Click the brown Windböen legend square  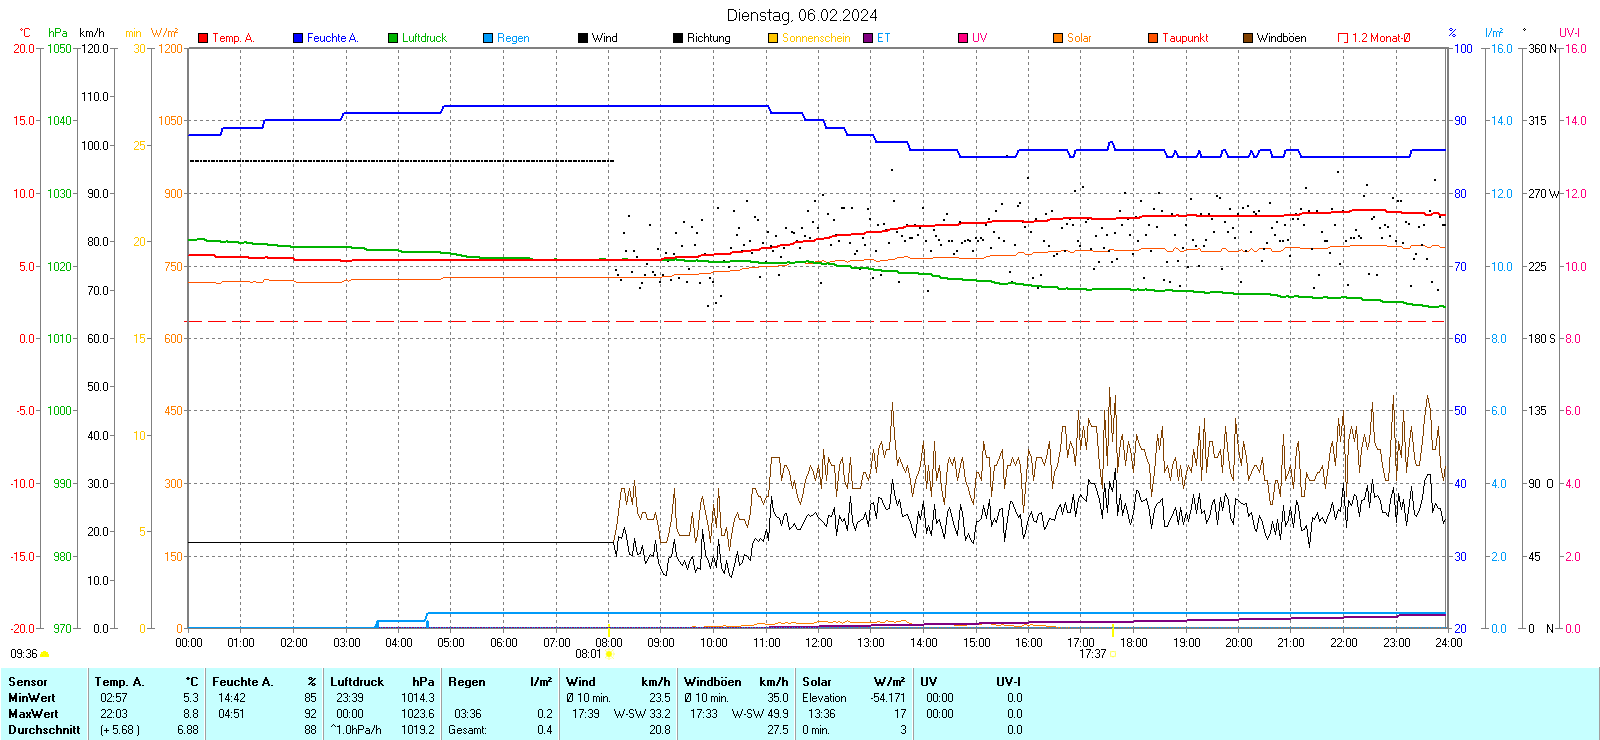pos(1248,38)
